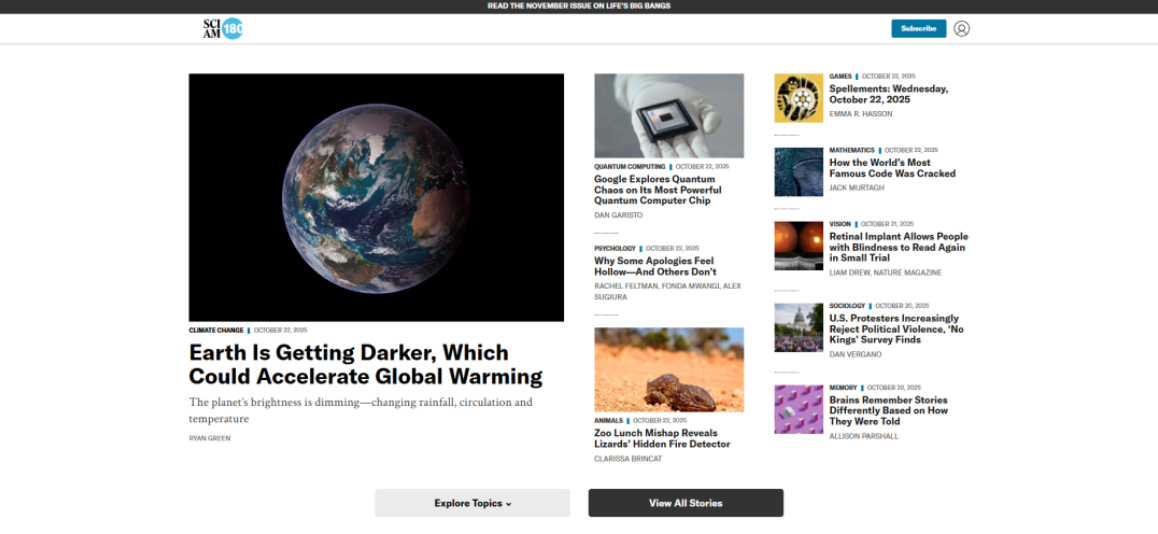Viewport: 1158px width, 534px height.
Task: Open the U.S. Protesters 'No Kings' survey article
Action: click(896, 329)
